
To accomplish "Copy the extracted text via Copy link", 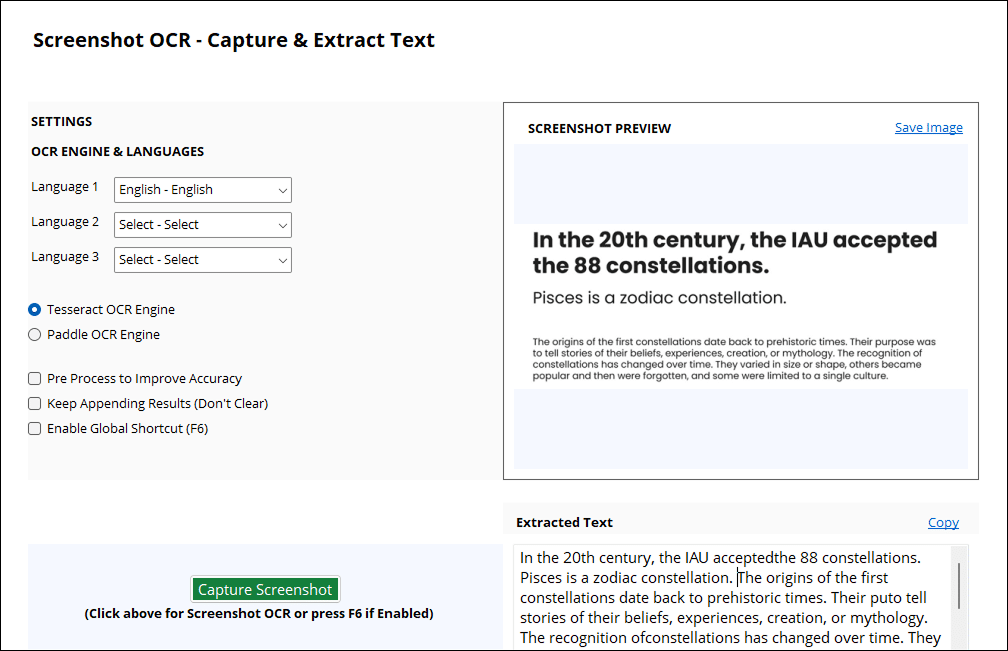I will (x=943, y=522).
